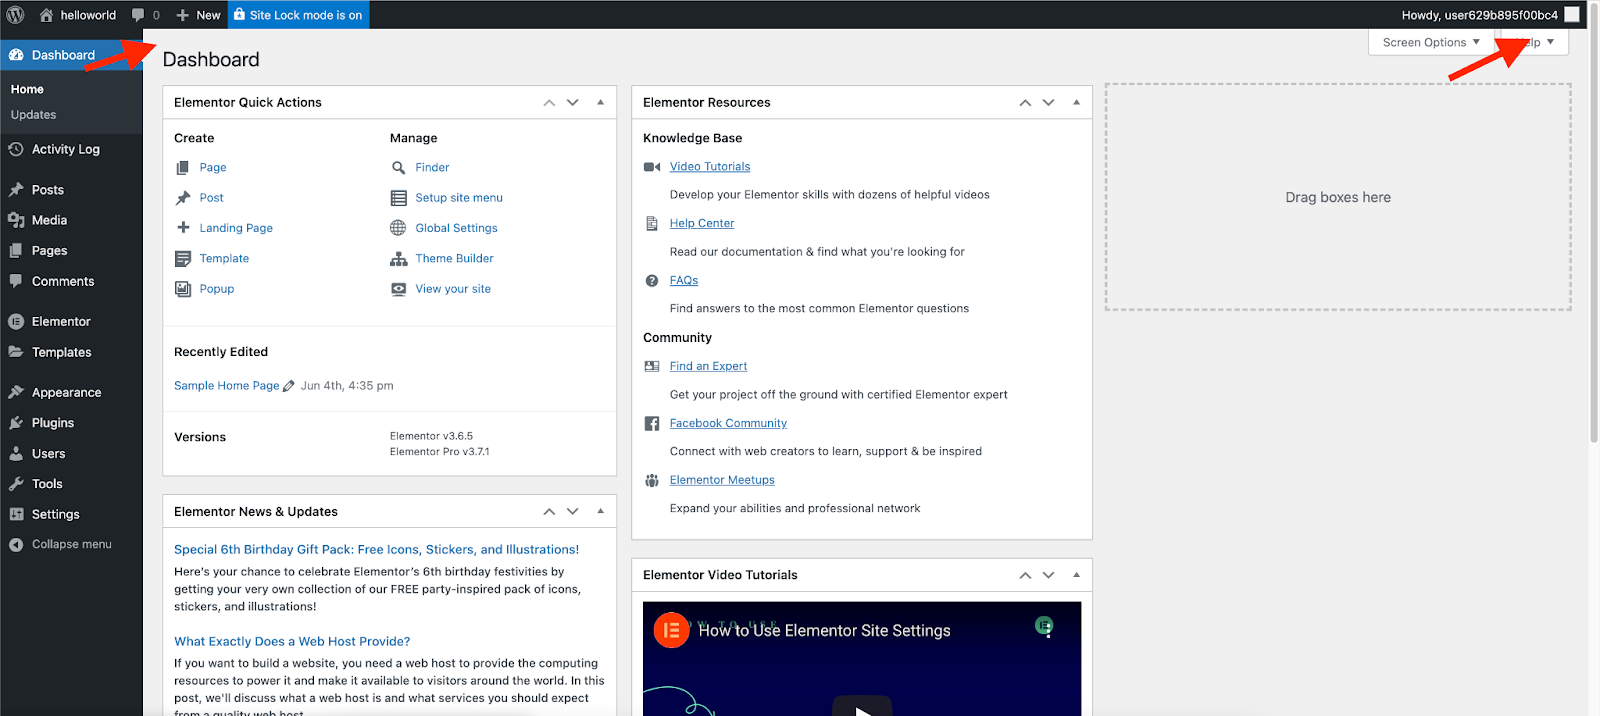The height and width of the screenshot is (716, 1600).
Task: Open the Global Settings link
Action: [456, 228]
